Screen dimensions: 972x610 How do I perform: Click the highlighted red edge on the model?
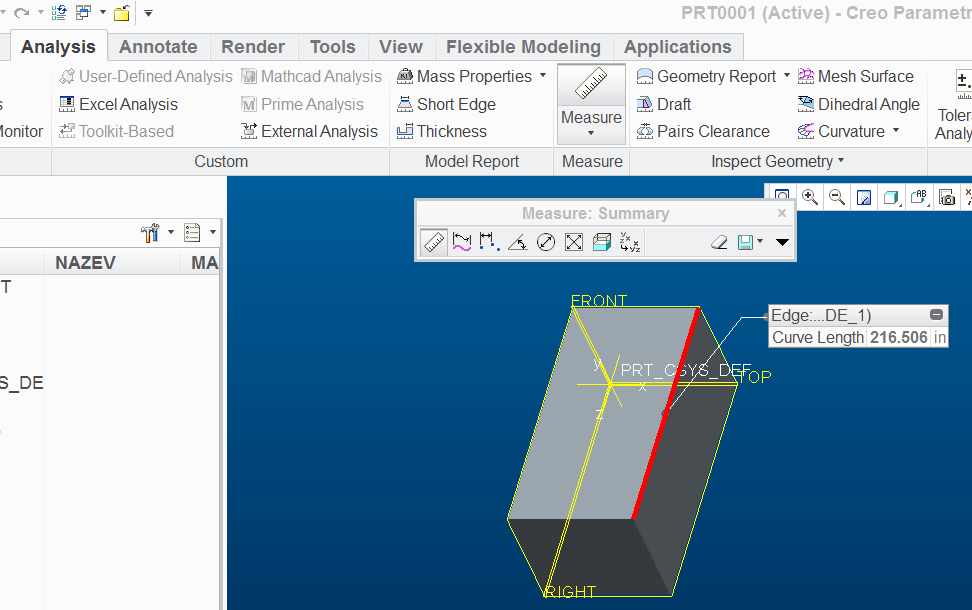[x=666, y=413]
